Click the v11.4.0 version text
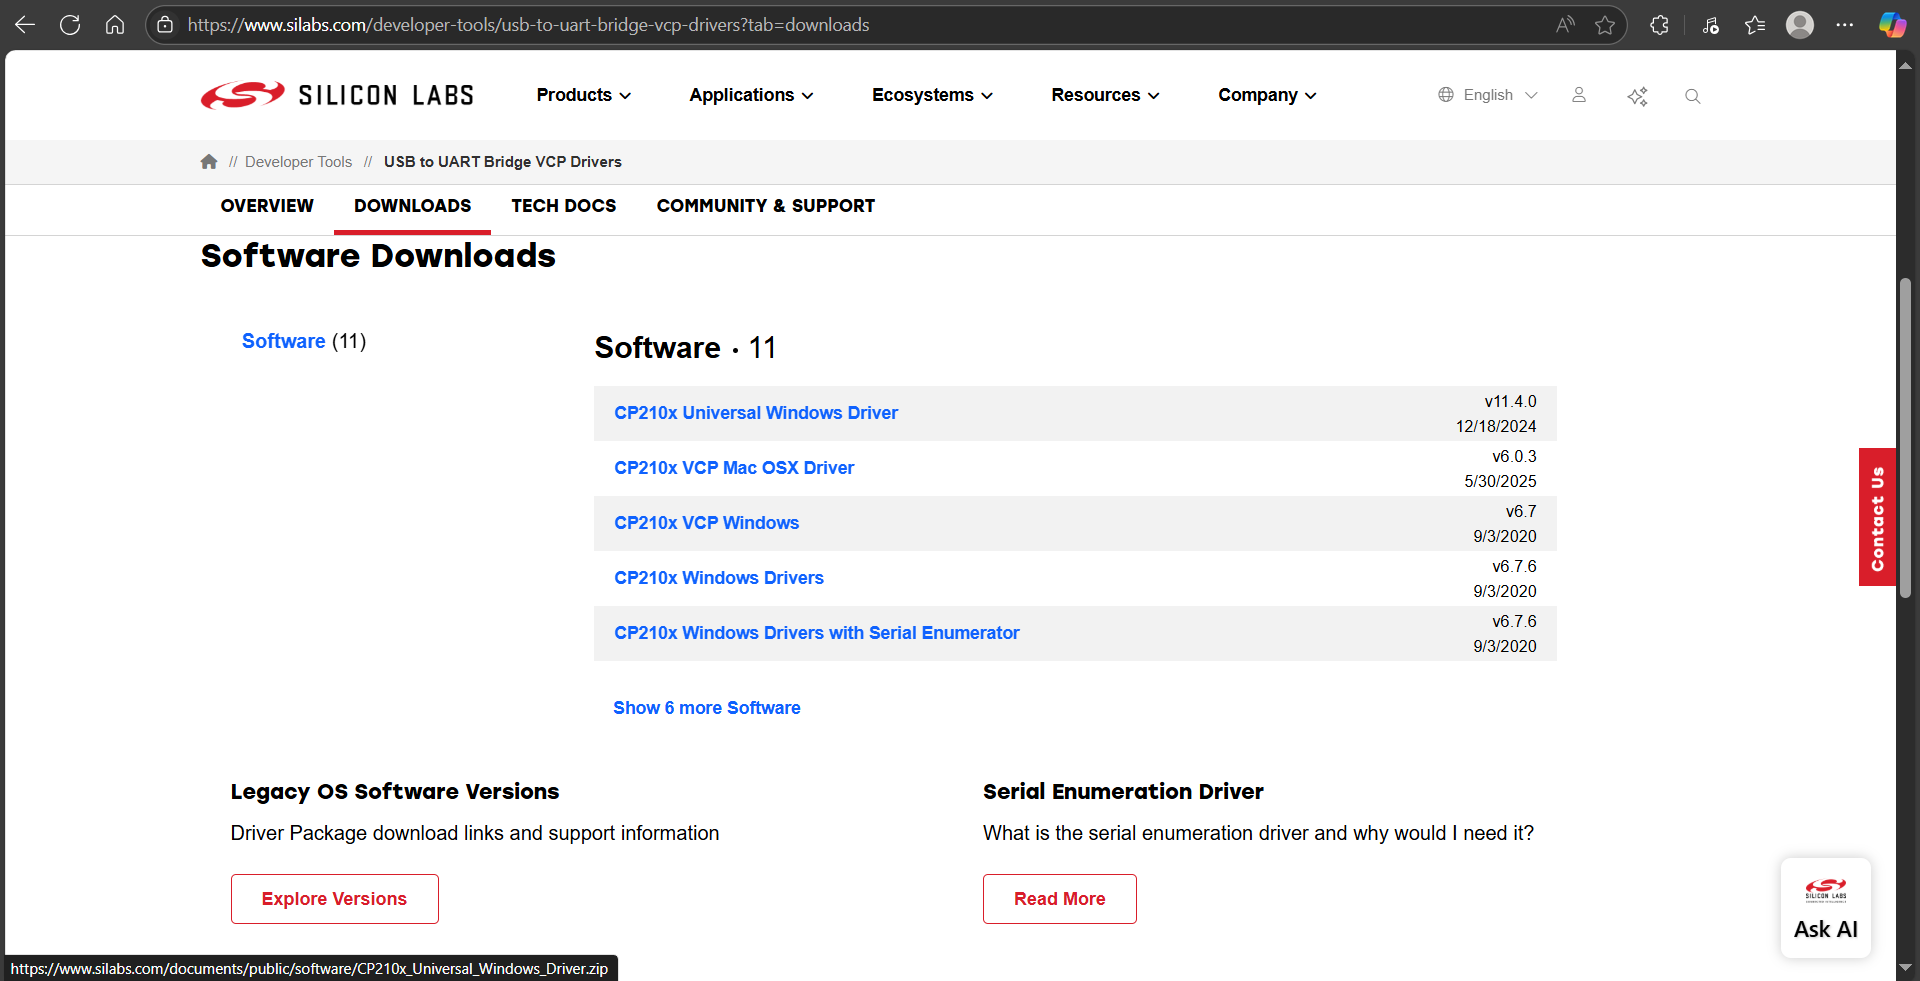The image size is (1920, 981). (x=1510, y=401)
